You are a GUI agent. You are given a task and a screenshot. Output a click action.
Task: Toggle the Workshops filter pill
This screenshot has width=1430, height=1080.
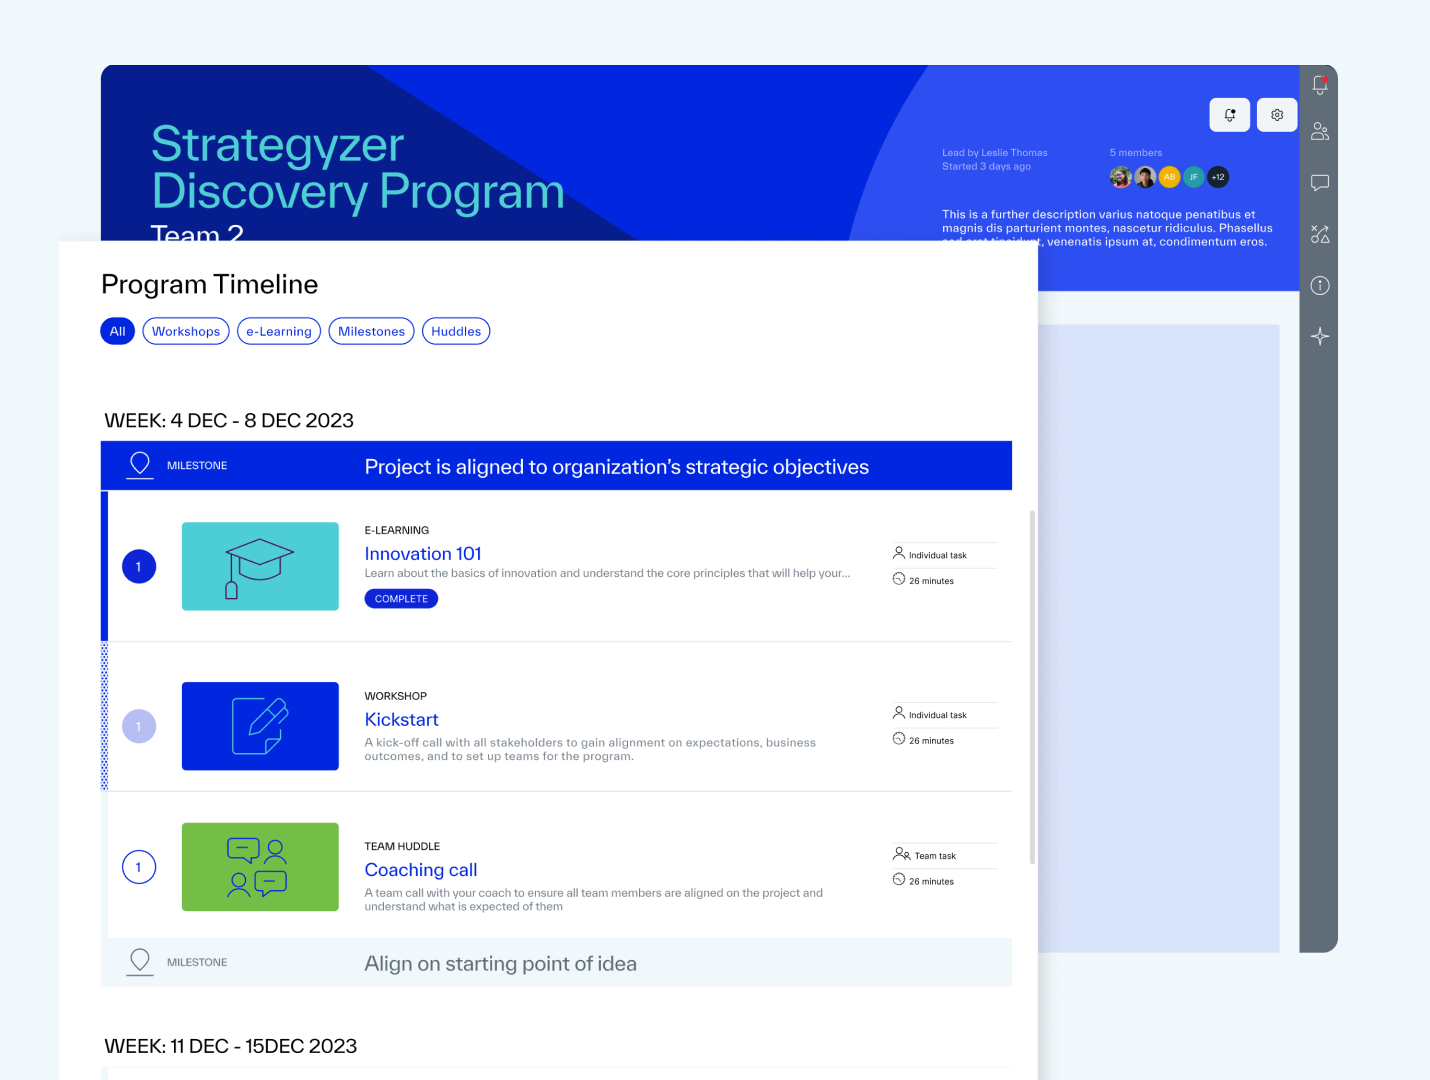[x=185, y=330]
